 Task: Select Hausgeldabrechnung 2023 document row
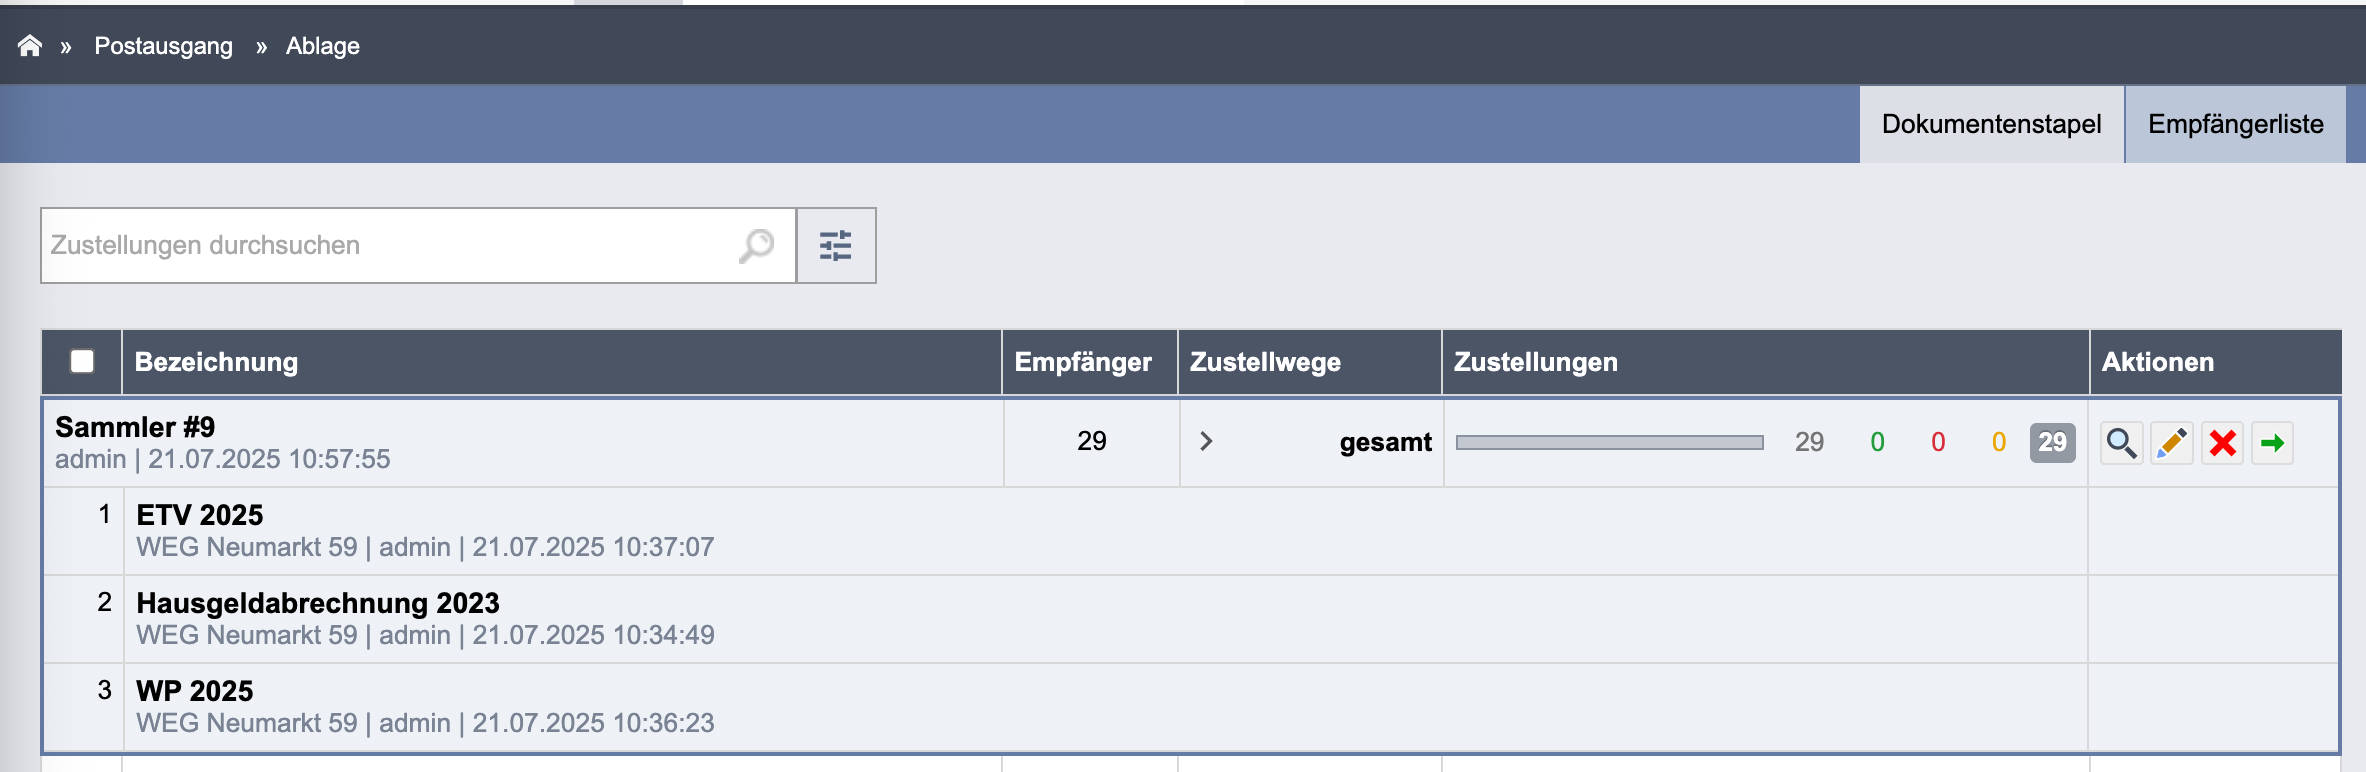pos(318,603)
